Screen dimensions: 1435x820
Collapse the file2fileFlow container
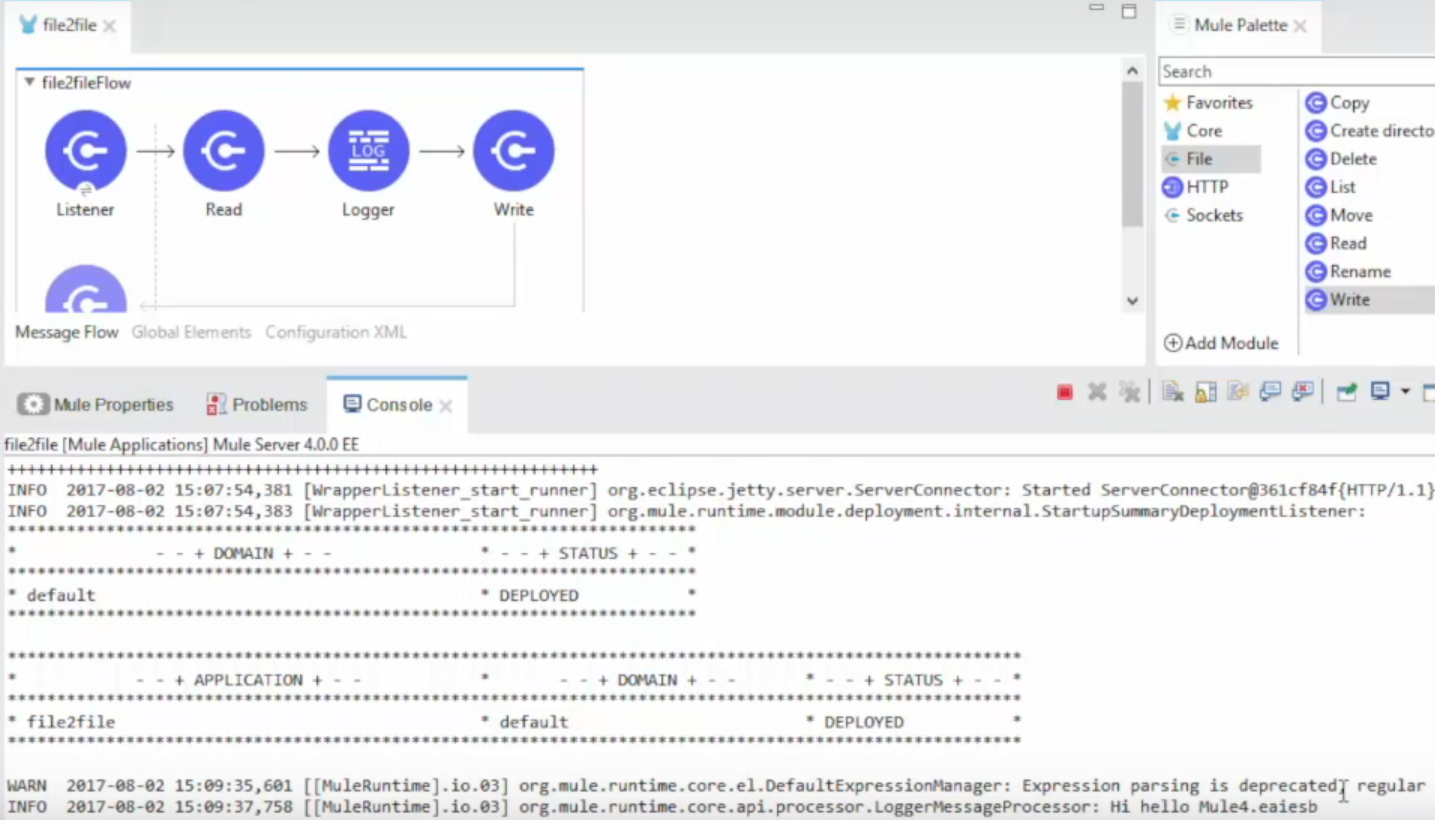[29, 83]
